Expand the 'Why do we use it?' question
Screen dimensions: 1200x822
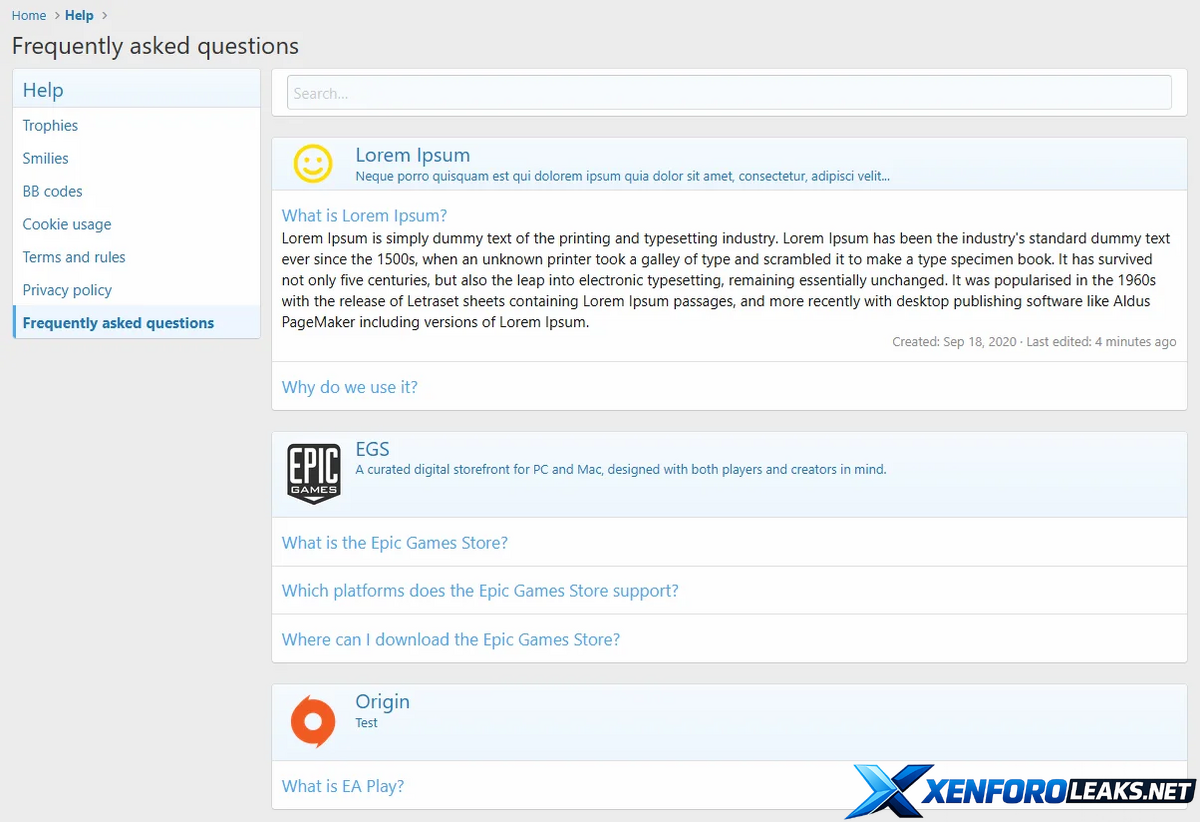pos(350,387)
